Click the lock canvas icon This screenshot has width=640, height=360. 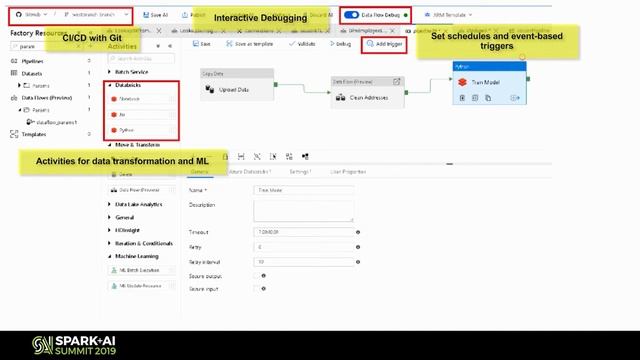tap(225, 156)
